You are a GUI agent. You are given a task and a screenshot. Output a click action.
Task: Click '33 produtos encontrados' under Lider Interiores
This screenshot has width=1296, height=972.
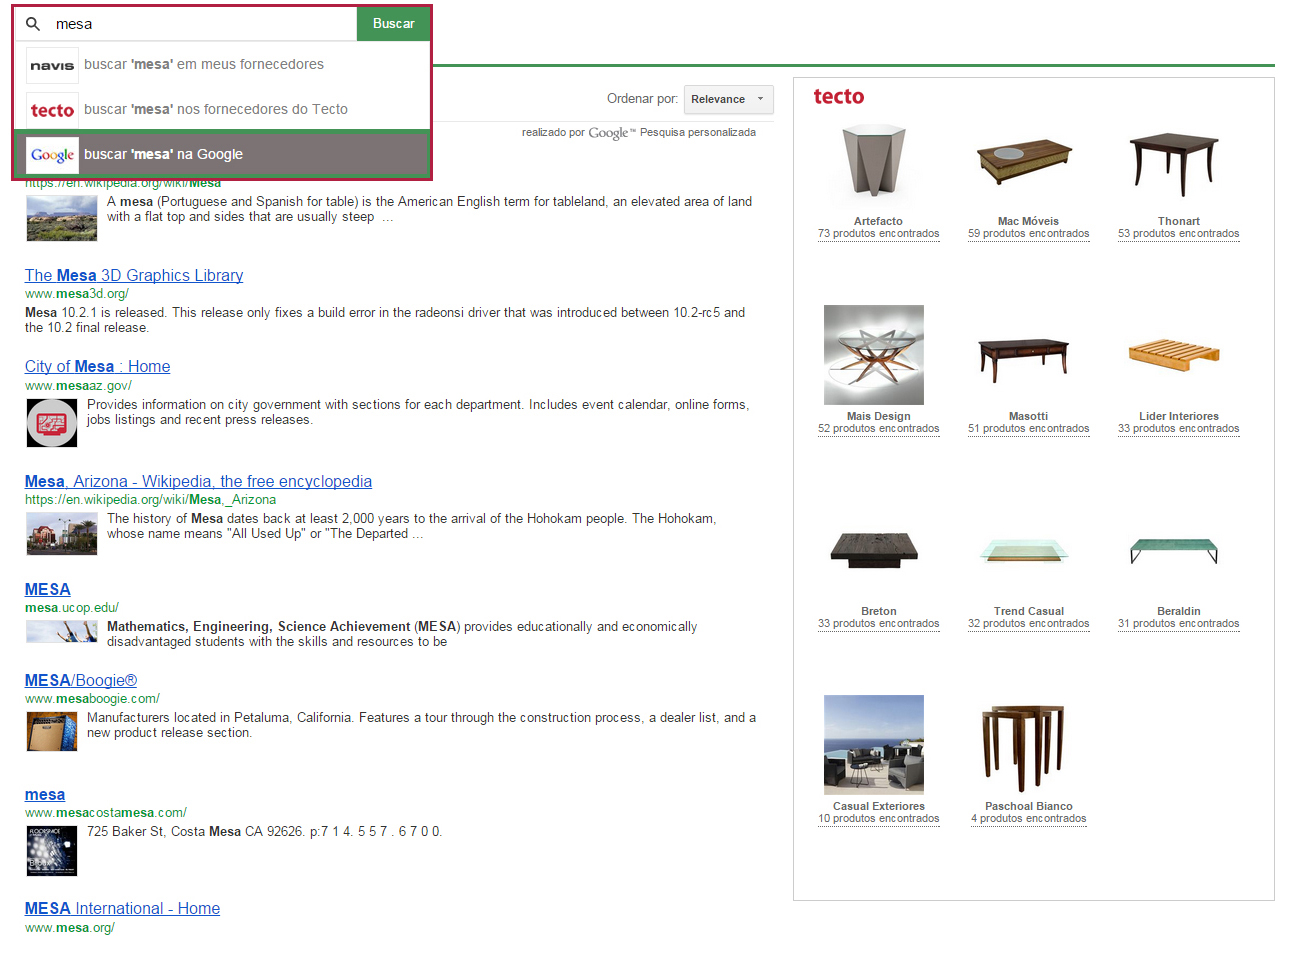[x=1178, y=429]
